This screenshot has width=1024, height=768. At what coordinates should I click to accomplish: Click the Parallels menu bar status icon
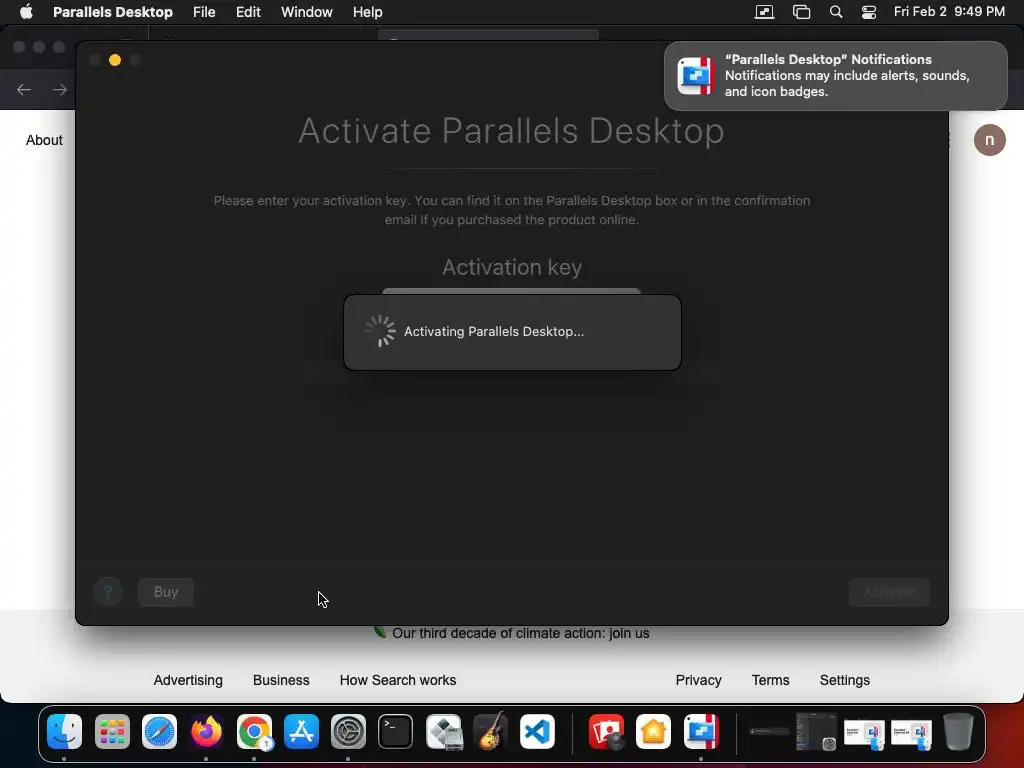pos(764,12)
